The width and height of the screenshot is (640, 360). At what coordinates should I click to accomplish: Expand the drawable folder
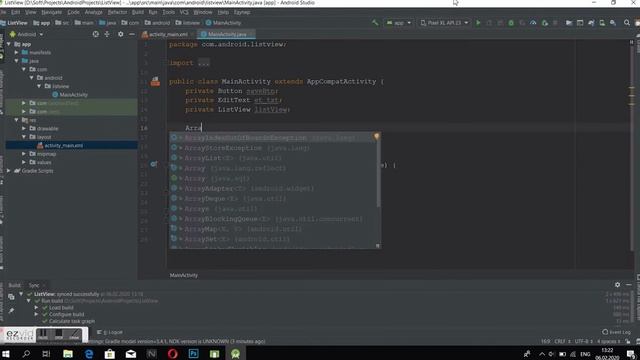tap(24, 128)
